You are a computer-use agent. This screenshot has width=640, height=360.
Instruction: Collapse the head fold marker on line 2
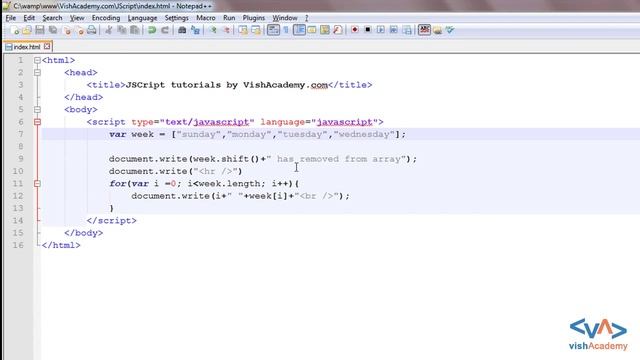(x=37, y=73)
